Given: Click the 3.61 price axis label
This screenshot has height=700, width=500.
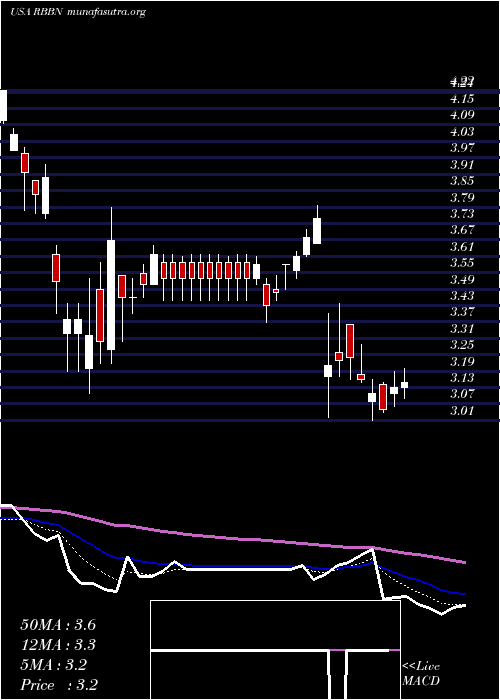Looking at the screenshot, I should coord(462,246).
